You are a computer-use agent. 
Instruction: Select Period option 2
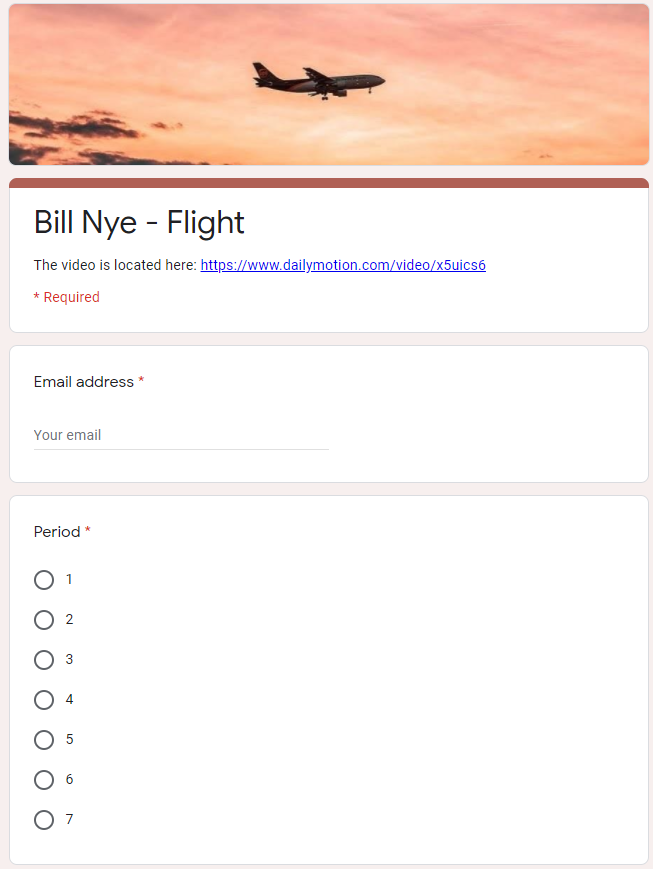coord(44,620)
